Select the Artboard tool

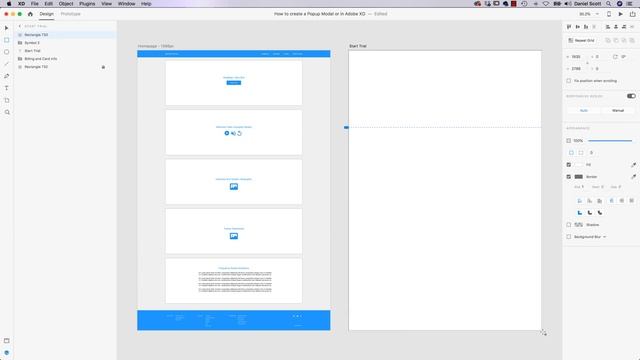coord(7,100)
